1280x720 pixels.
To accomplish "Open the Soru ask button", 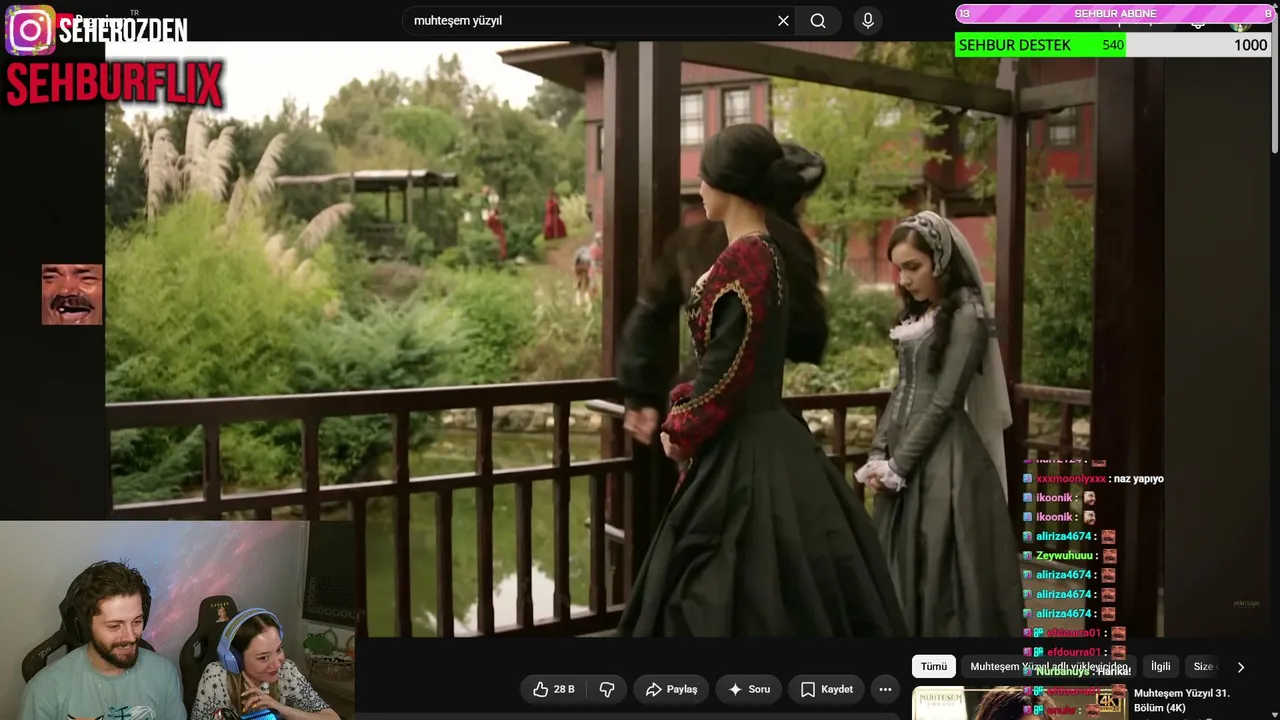I will point(748,689).
